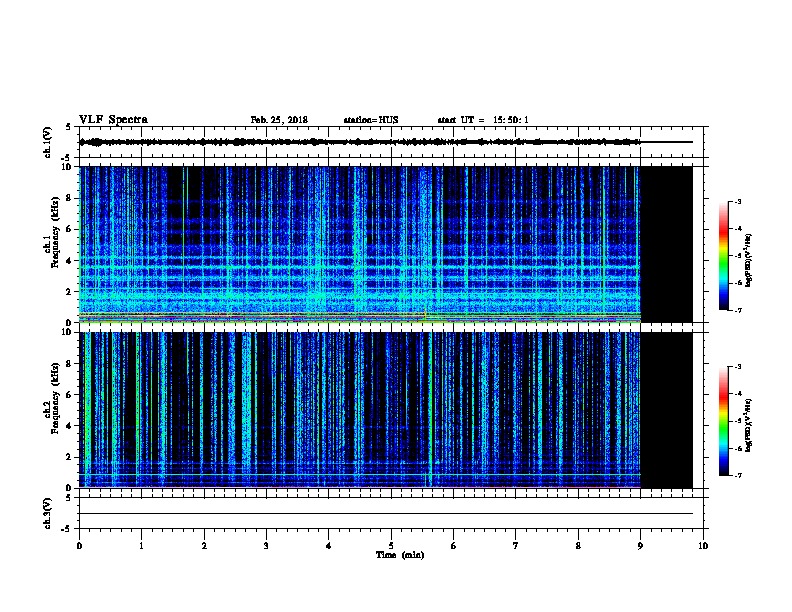Image resolution: width=792 pixels, height=612 pixels.
Task: Select the date text "Feb. 25, 2018"
Action: tap(279, 120)
